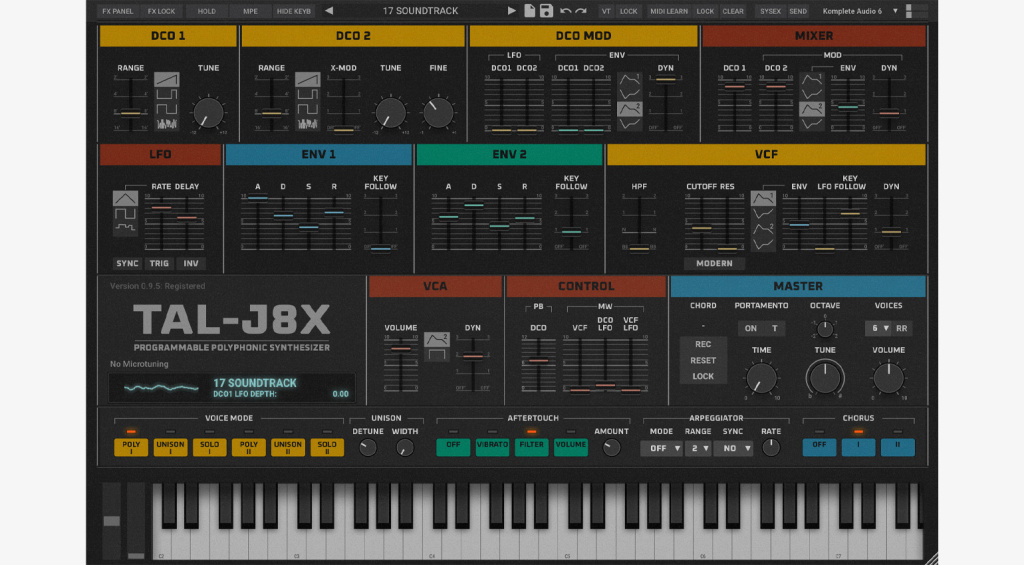Select LFO random waveform
This screenshot has width=1024, height=565.
coord(125,227)
